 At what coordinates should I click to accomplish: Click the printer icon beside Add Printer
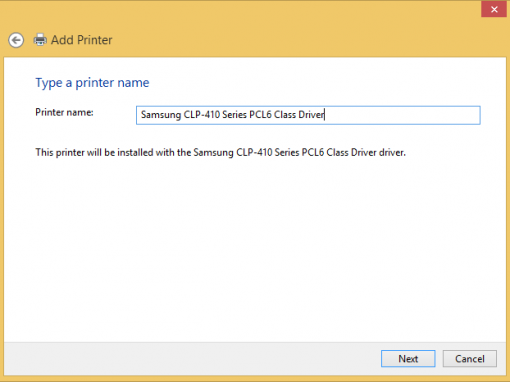[x=40, y=40]
